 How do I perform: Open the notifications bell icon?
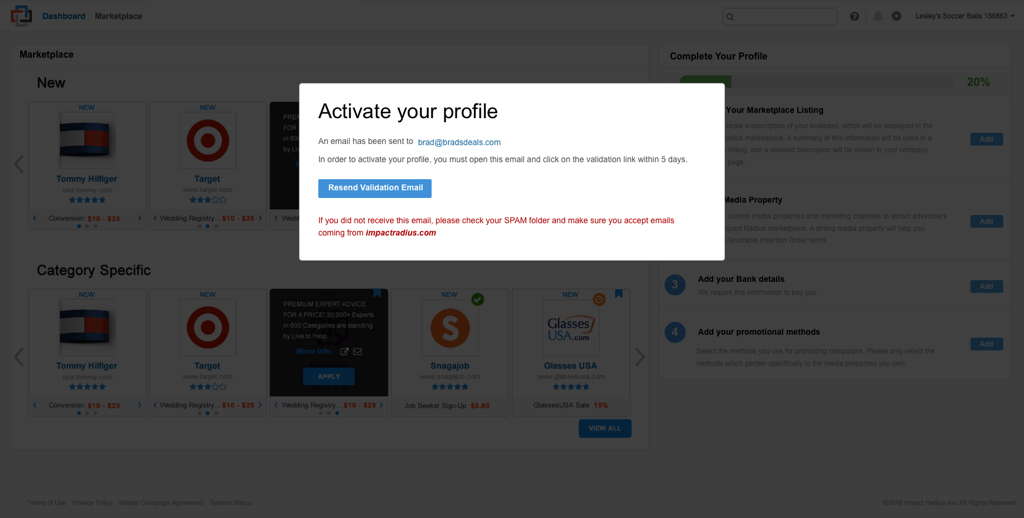(878, 16)
